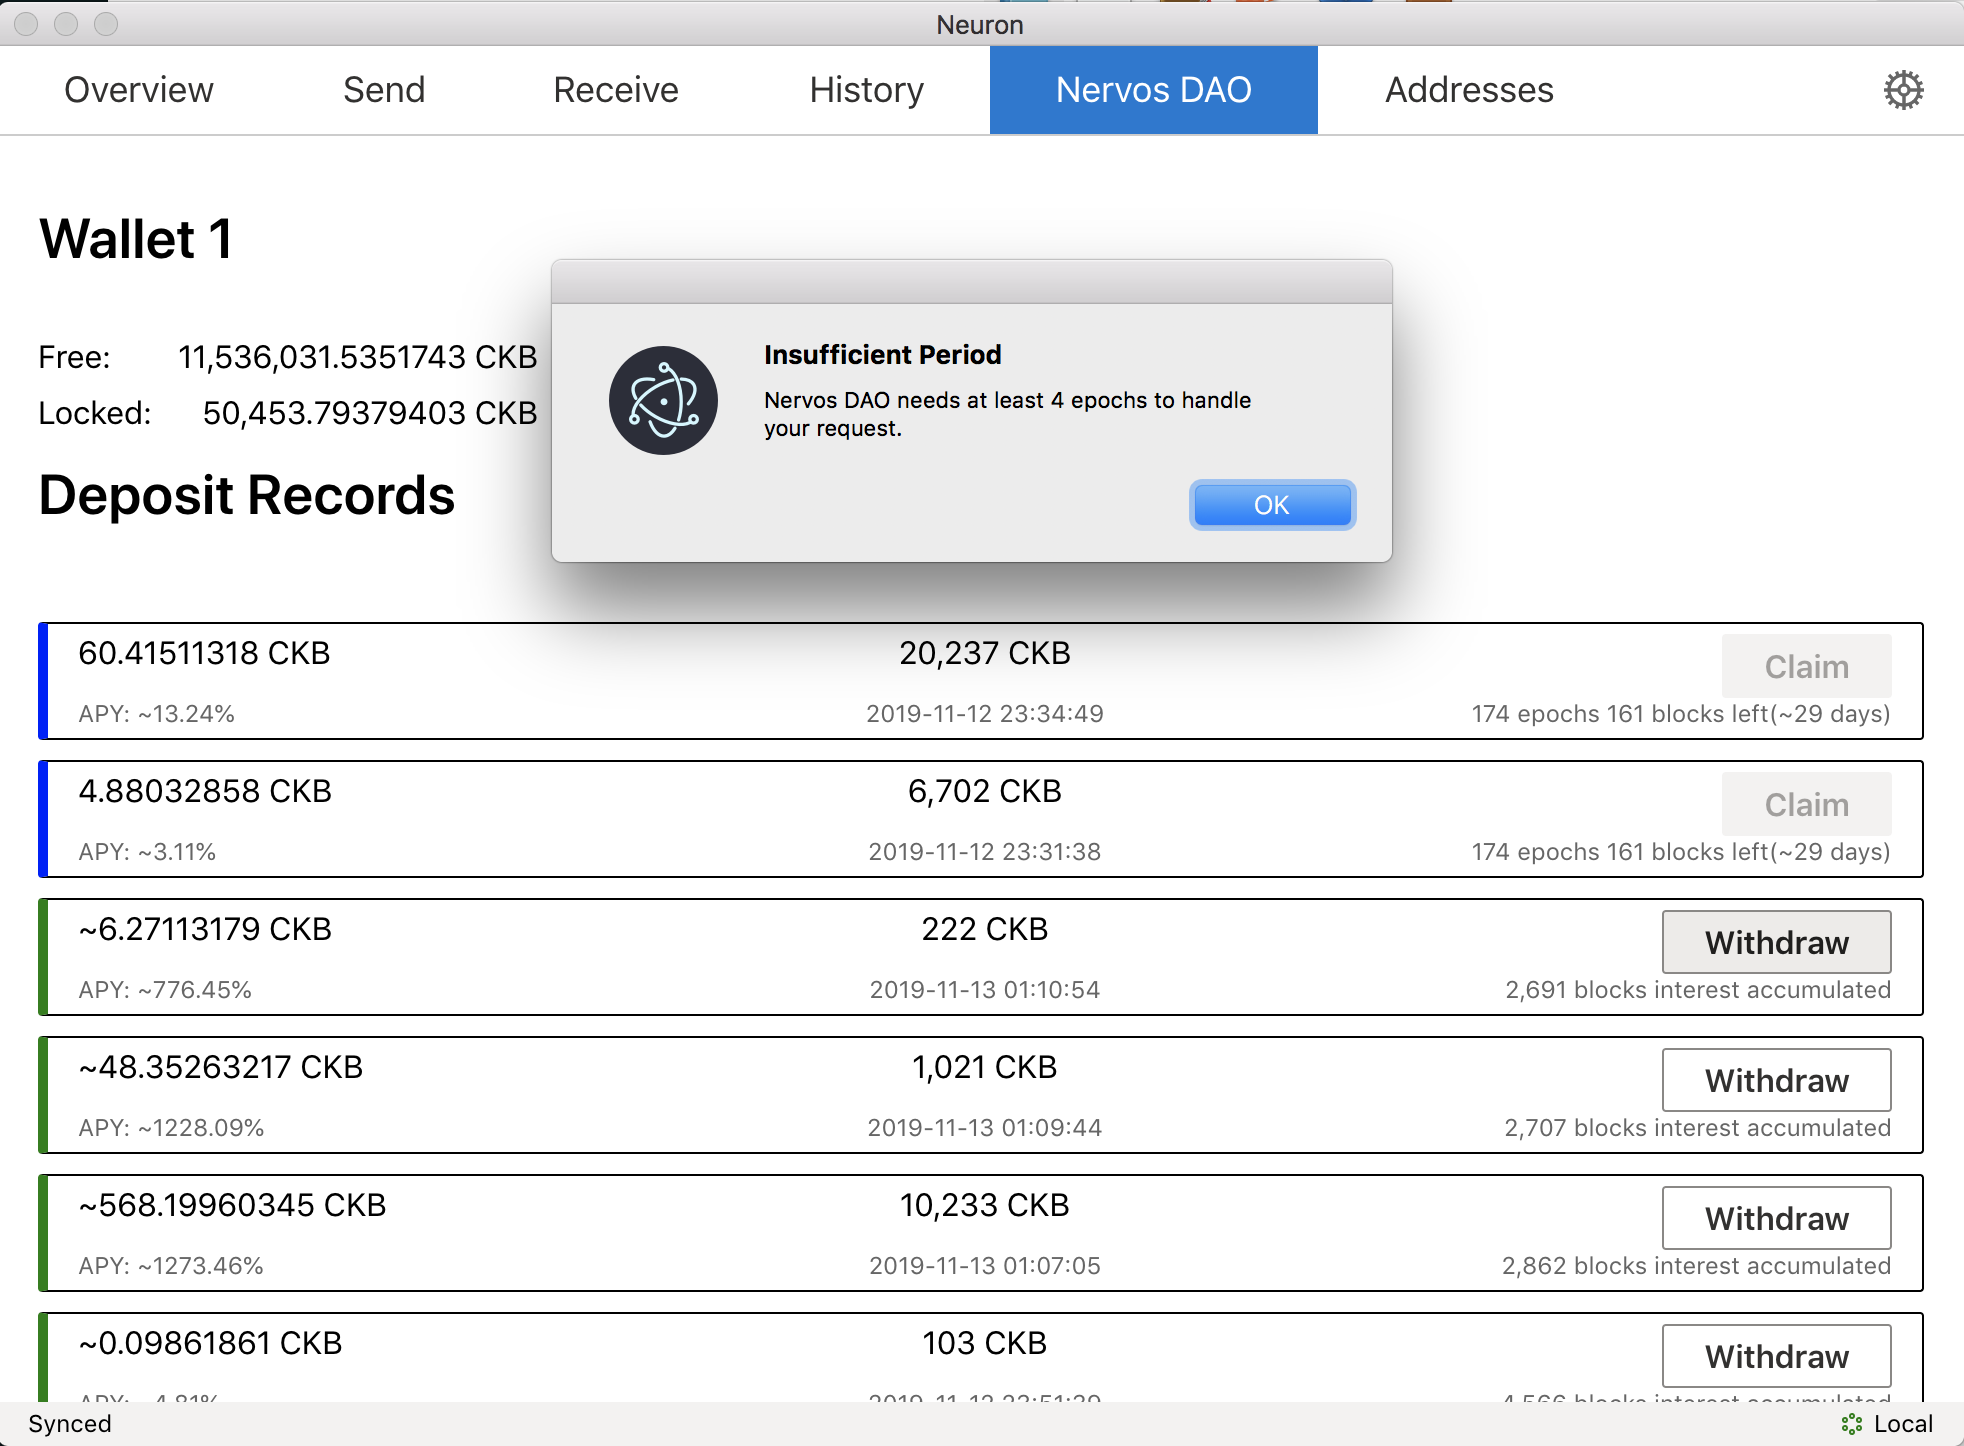Screen dimensions: 1964x1446
Task: Switch to the Overview tab
Action: click(x=139, y=90)
